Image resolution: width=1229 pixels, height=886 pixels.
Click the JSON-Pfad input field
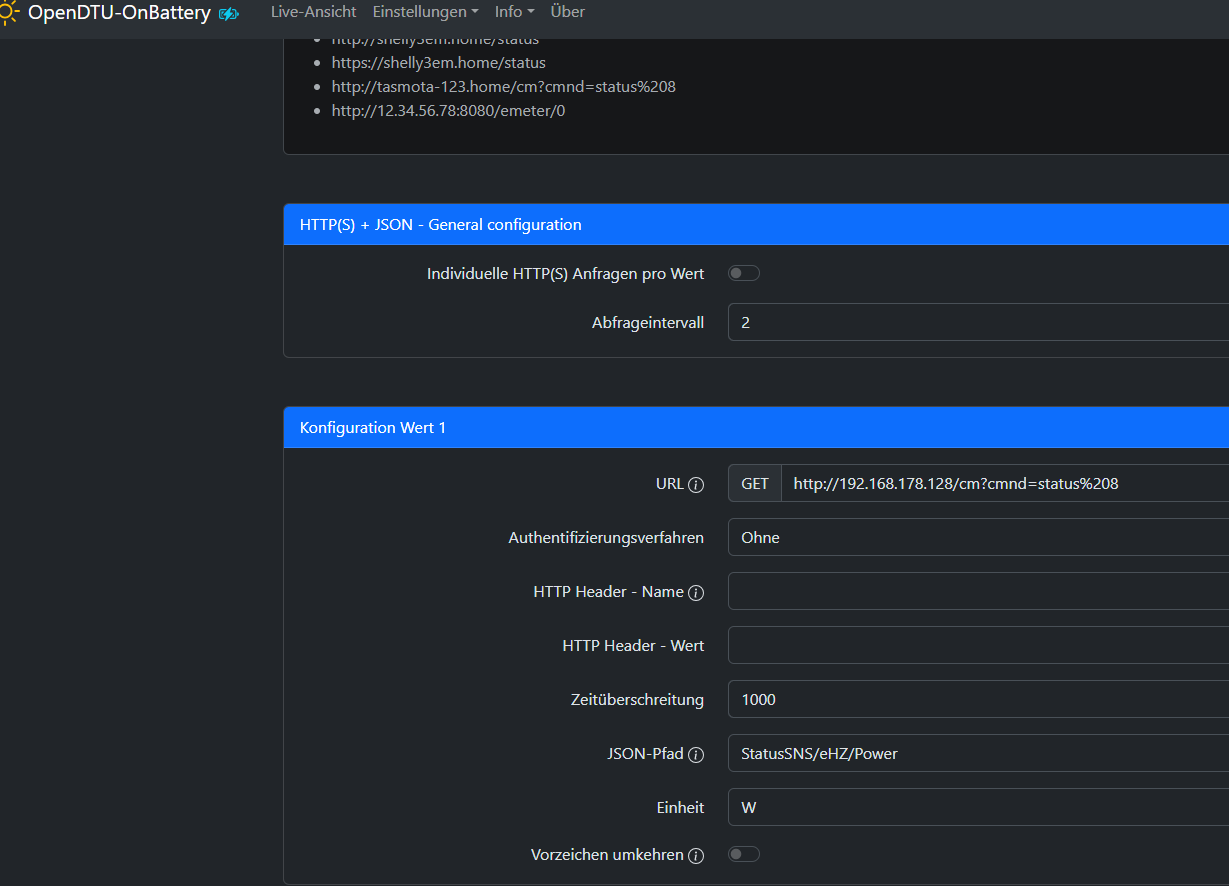978,753
